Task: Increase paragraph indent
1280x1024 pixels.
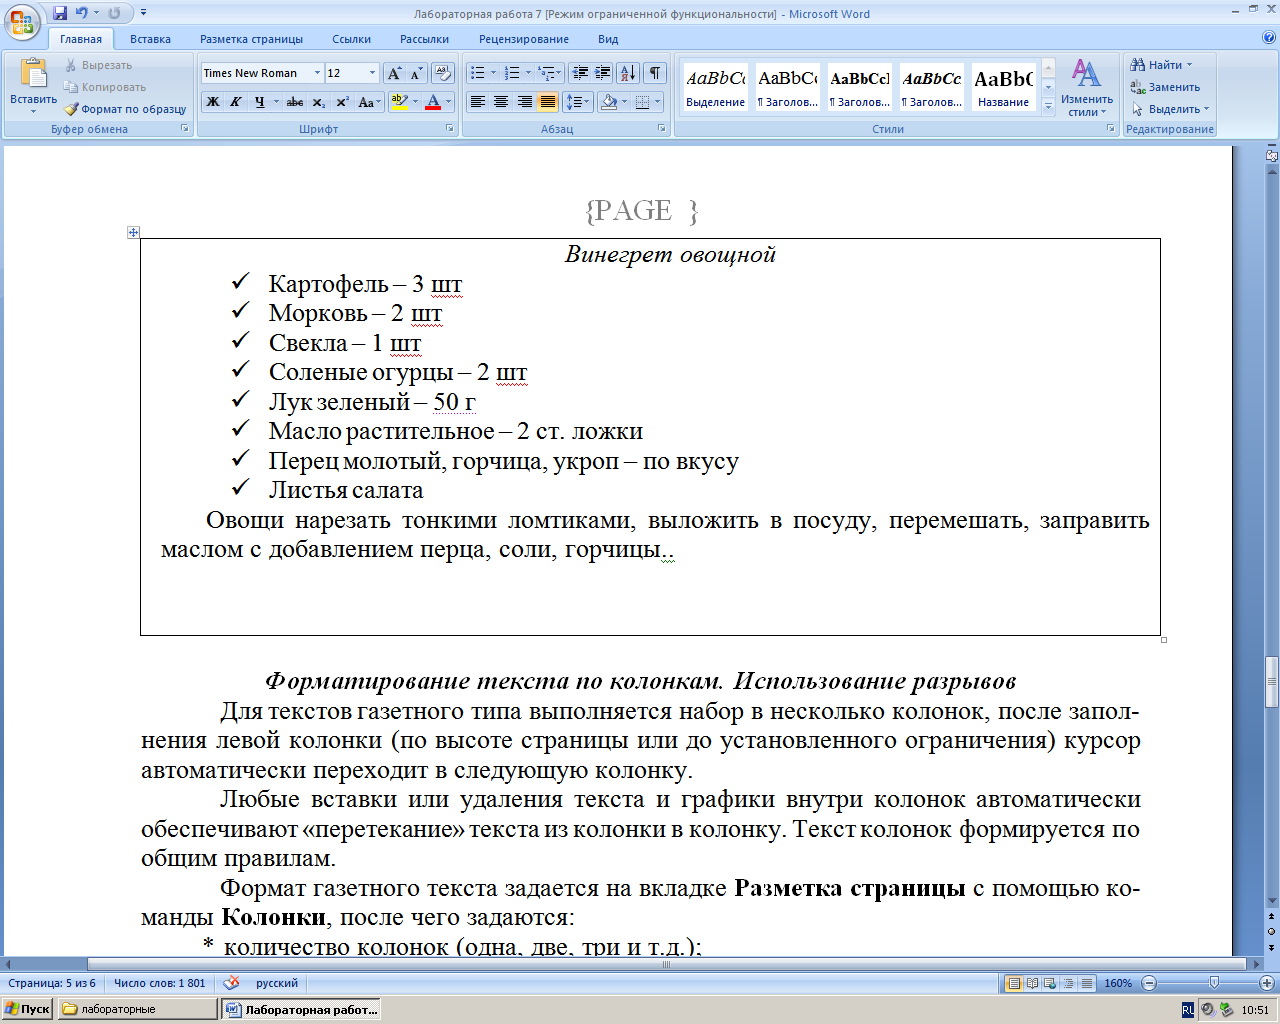Action: (603, 73)
